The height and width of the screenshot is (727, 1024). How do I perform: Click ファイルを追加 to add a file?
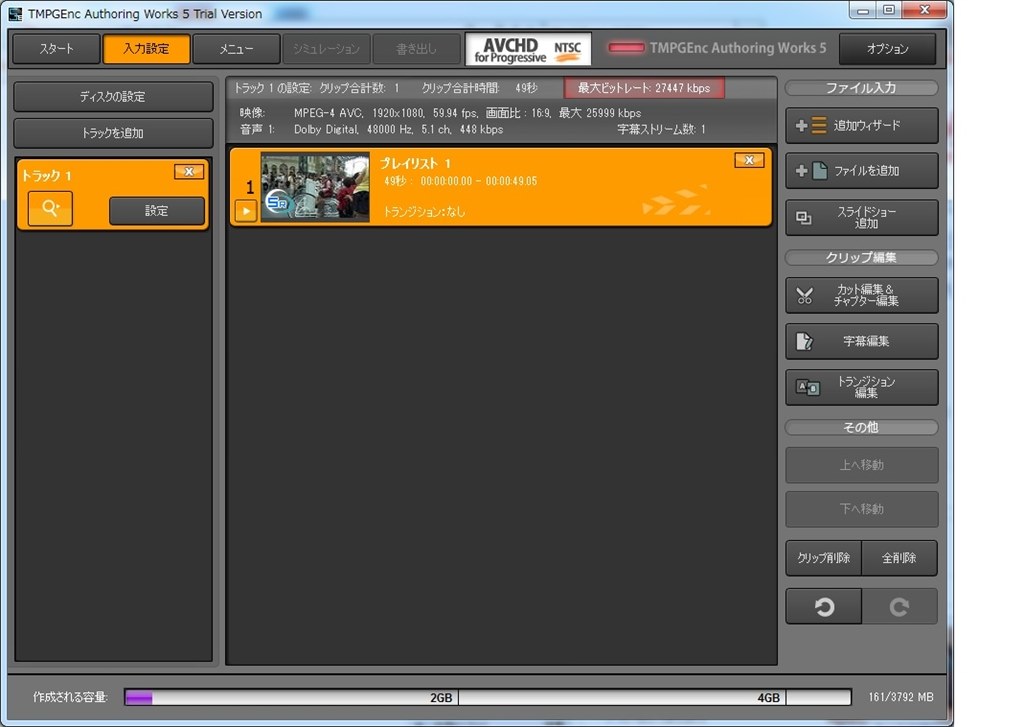tap(861, 170)
